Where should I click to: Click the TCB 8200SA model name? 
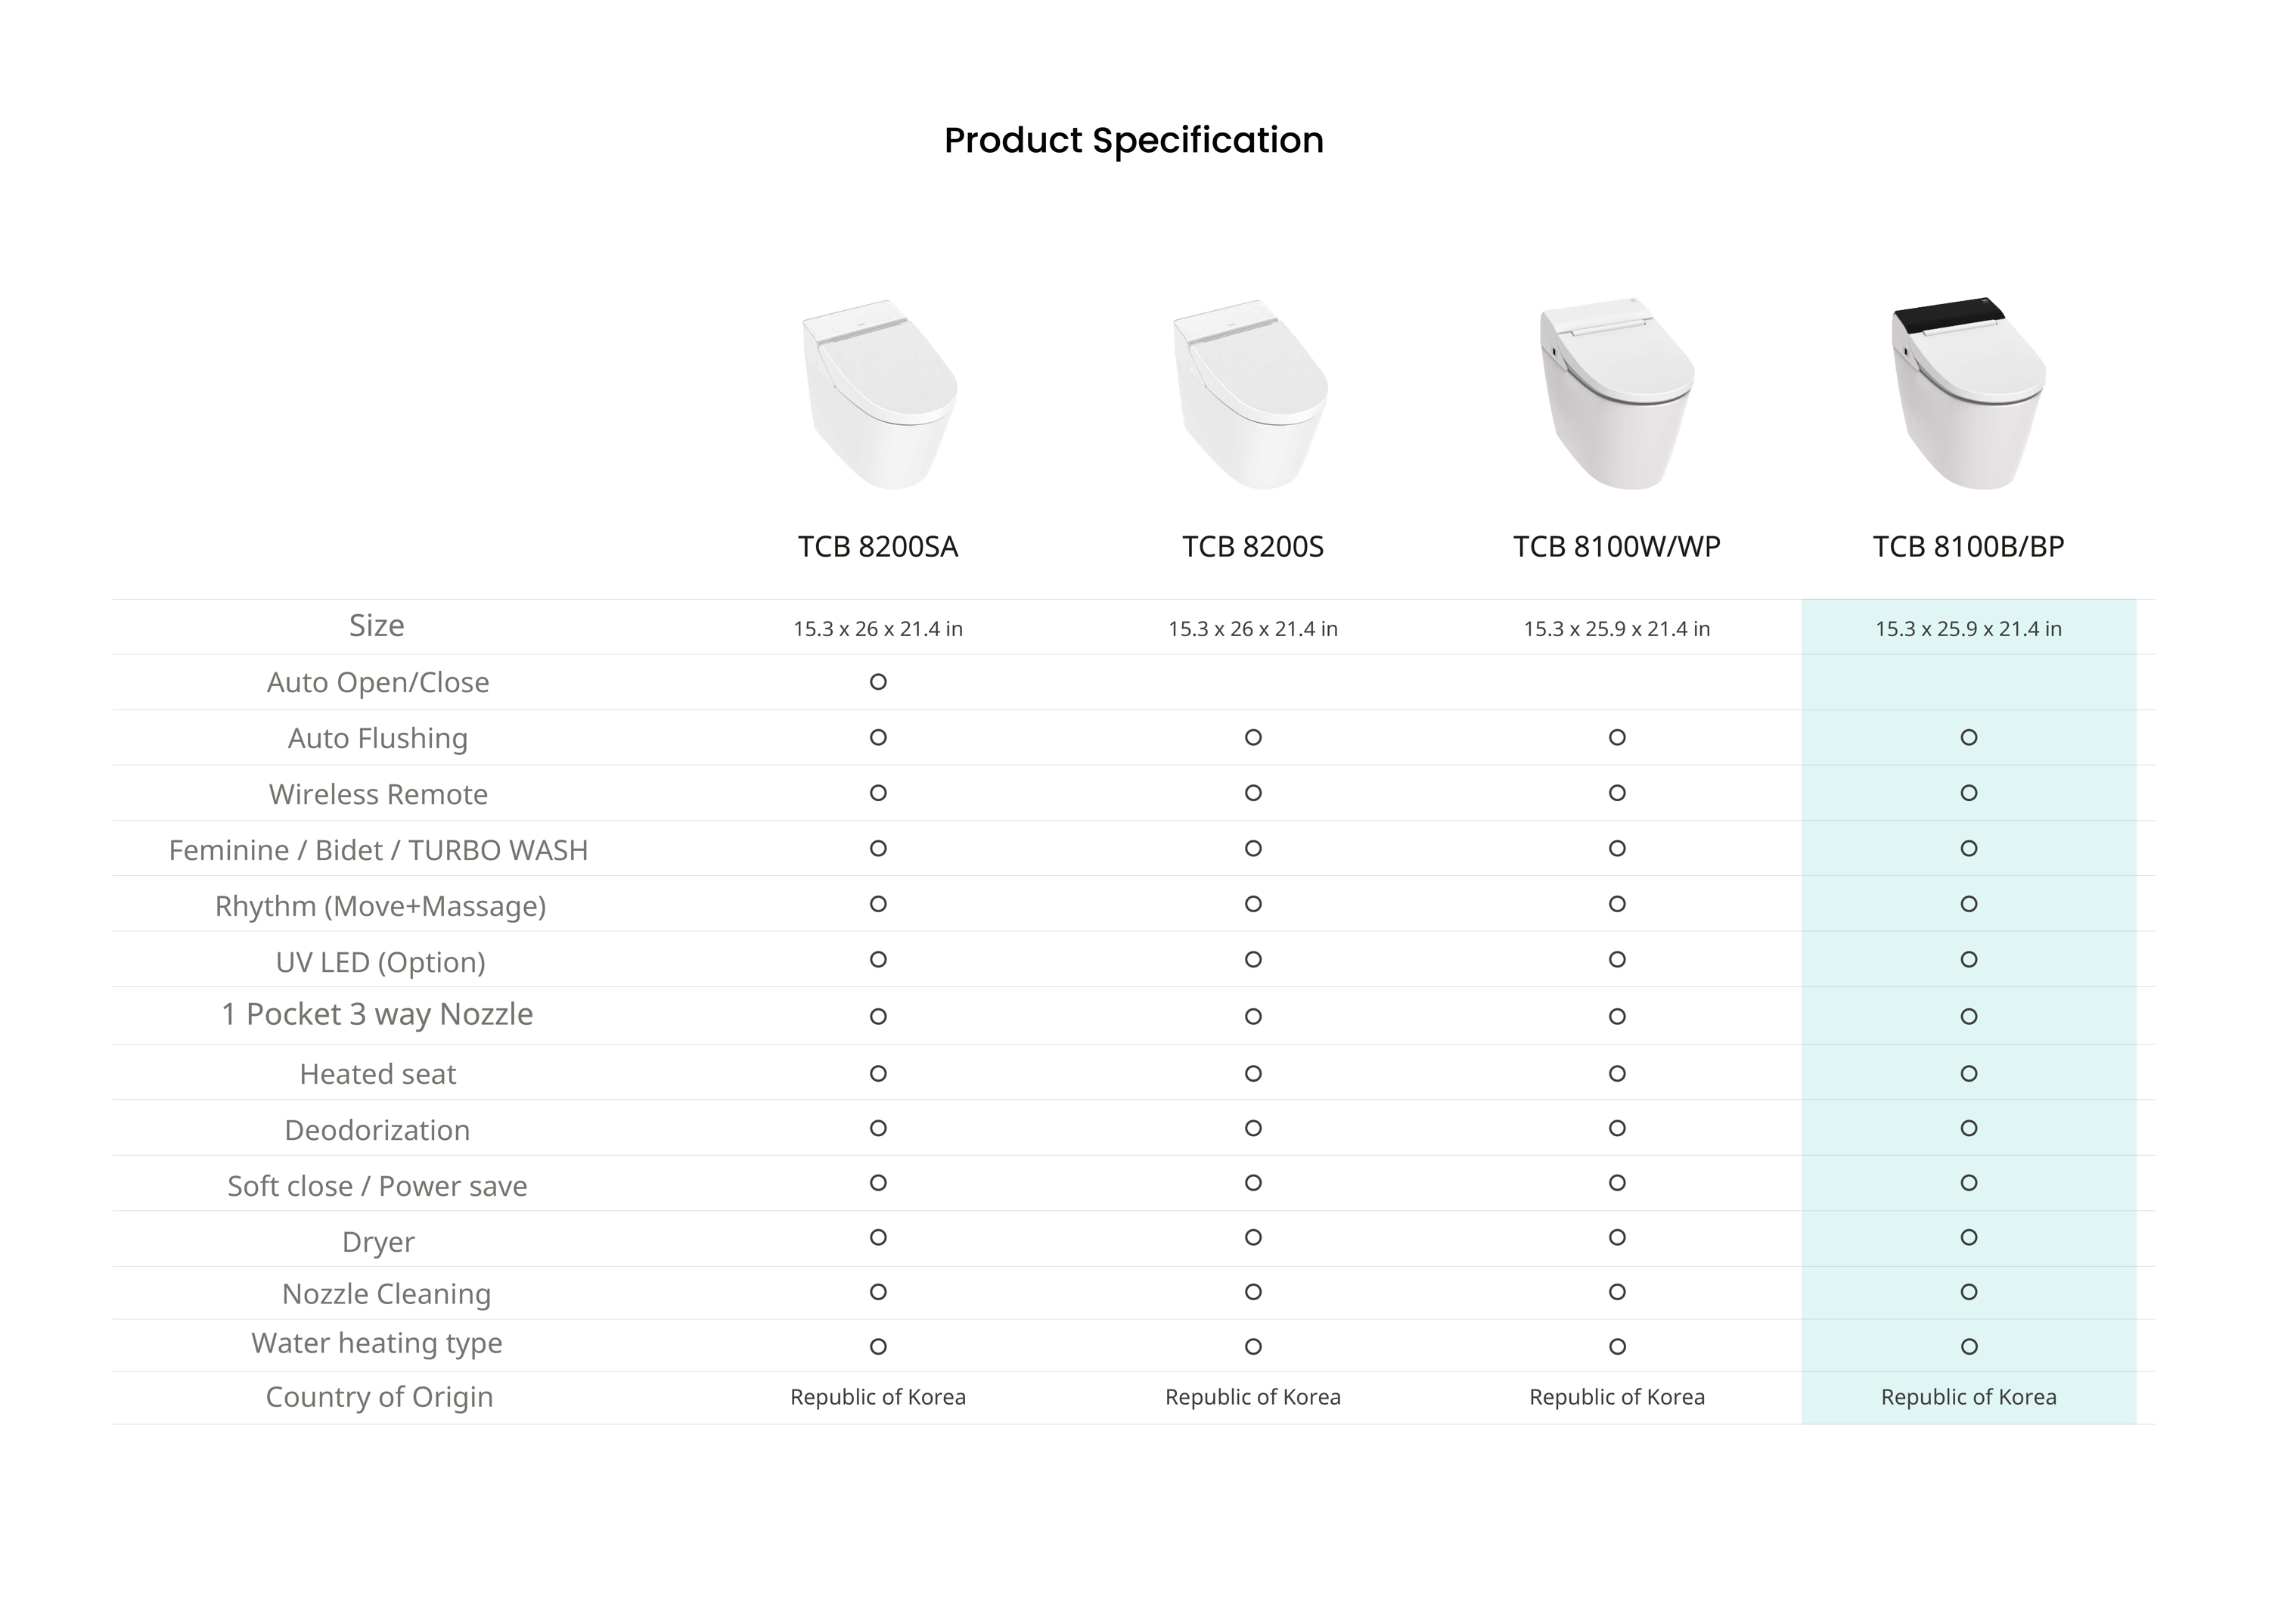pyautogui.click(x=878, y=547)
